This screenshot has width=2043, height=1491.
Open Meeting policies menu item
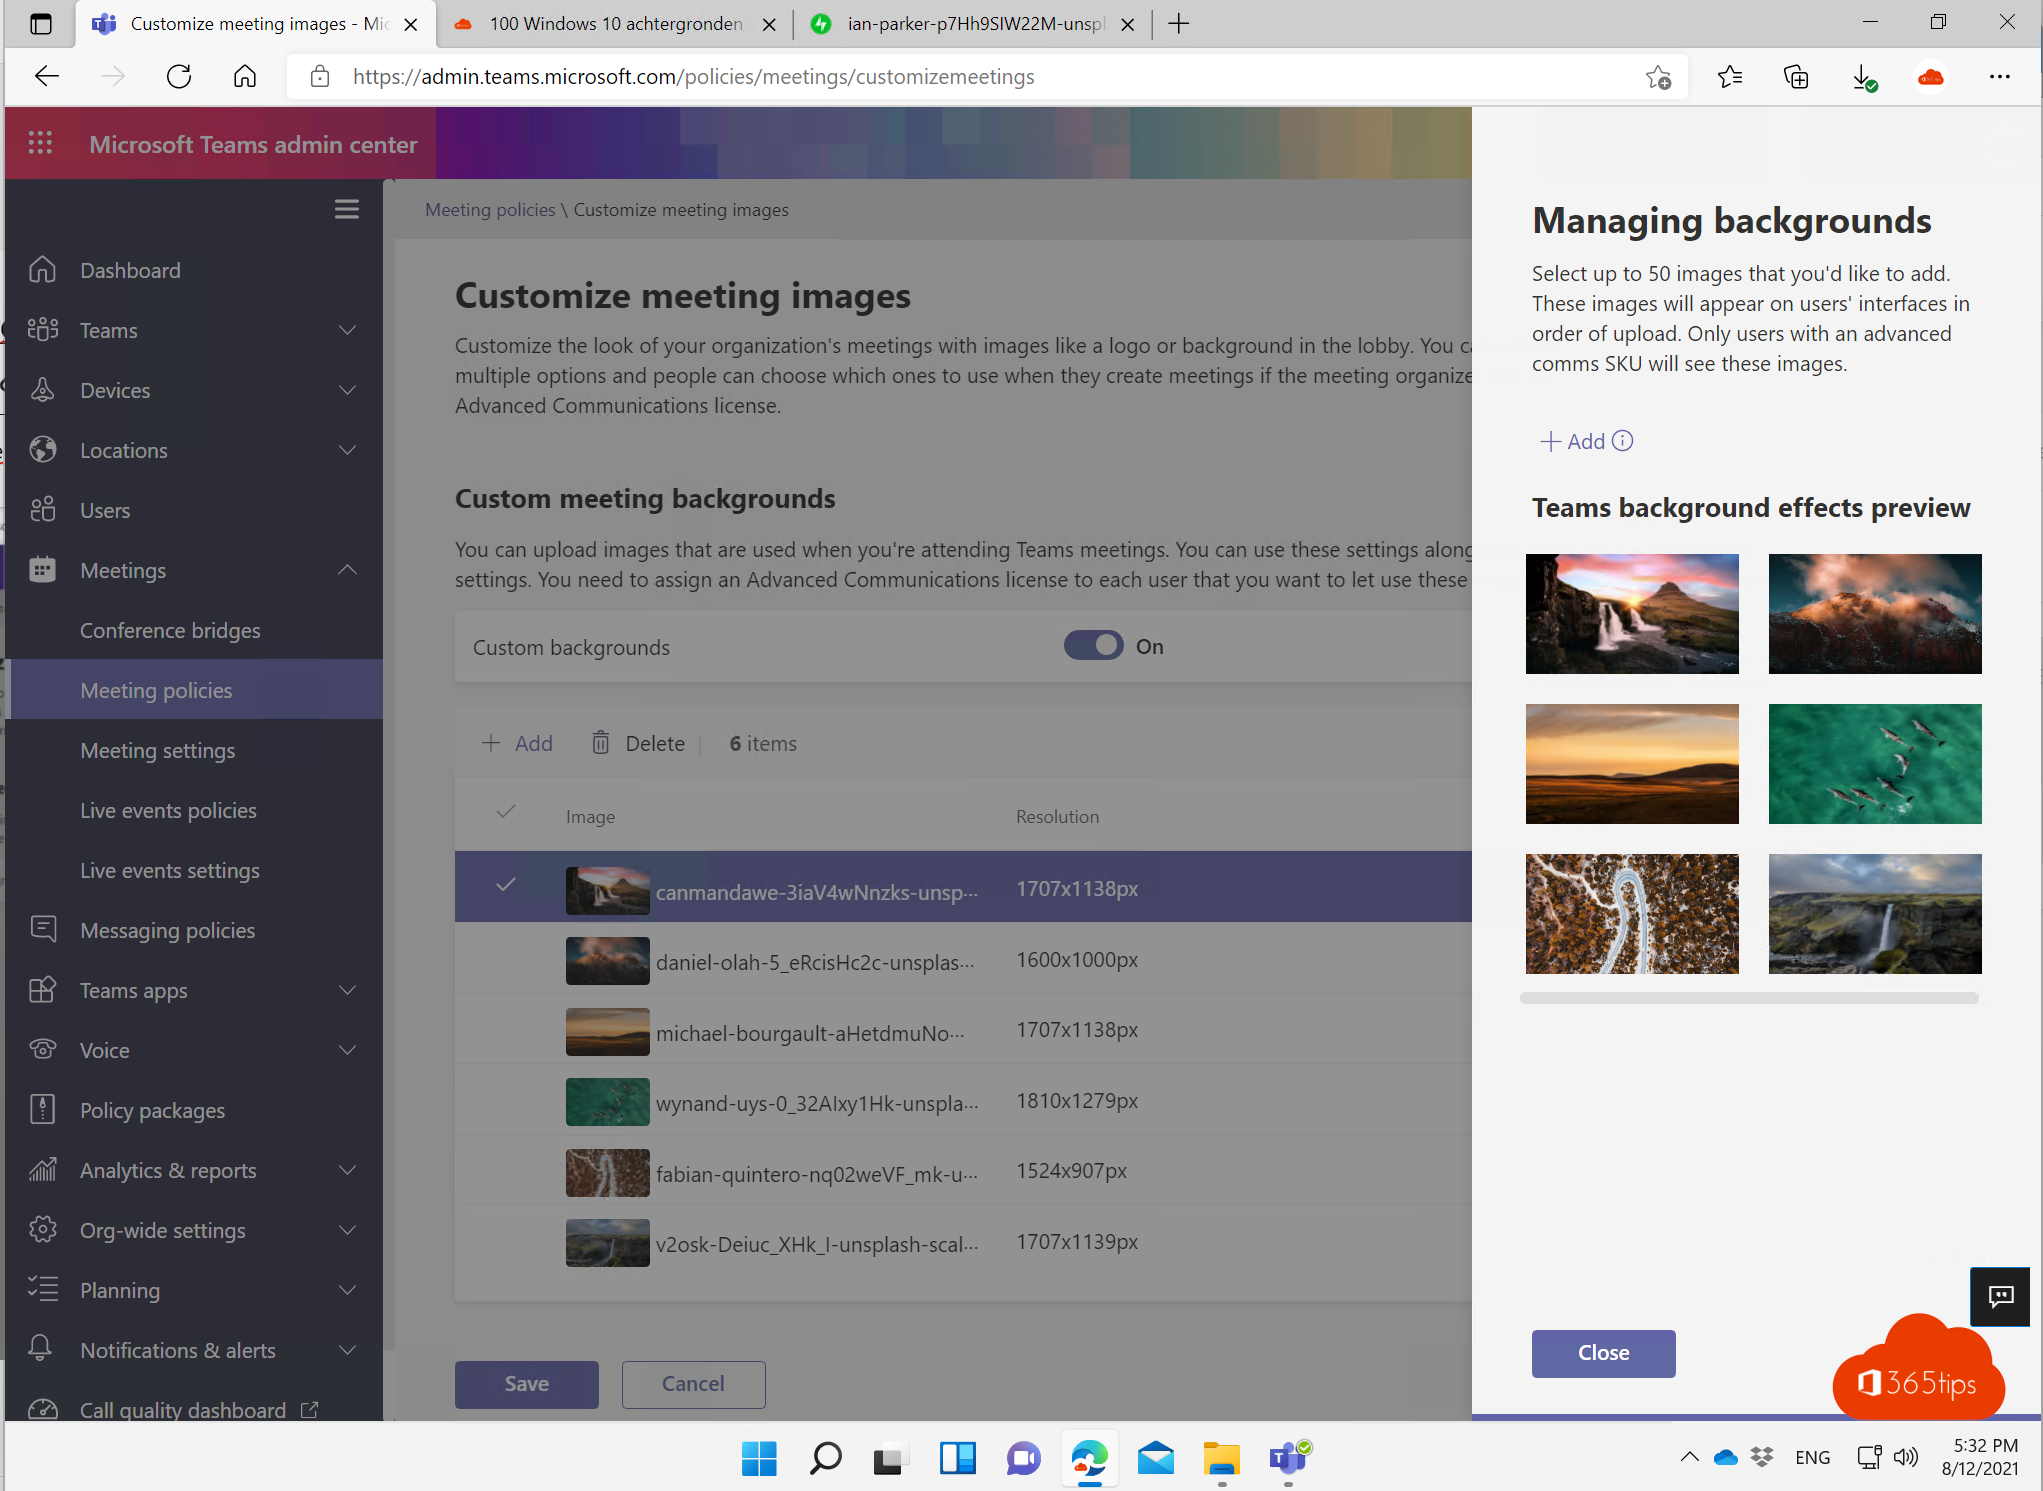click(x=157, y=690)
